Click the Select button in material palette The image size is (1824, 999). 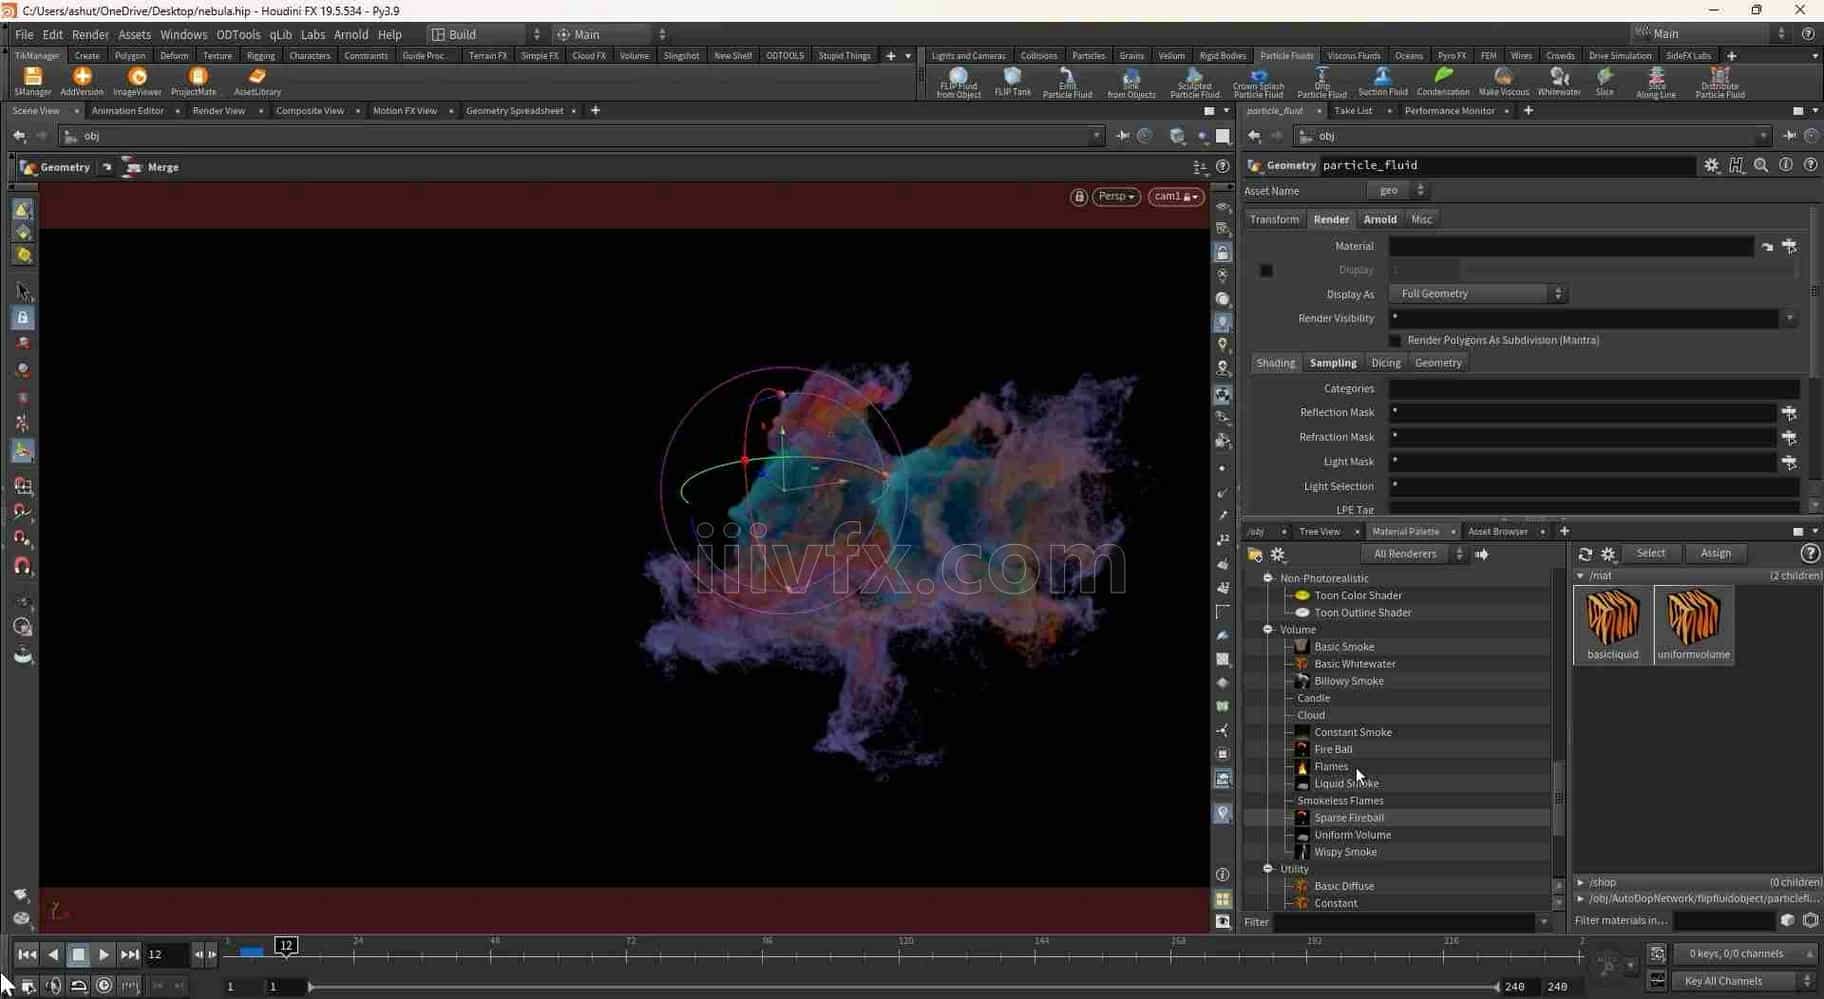click(1650, 554)
